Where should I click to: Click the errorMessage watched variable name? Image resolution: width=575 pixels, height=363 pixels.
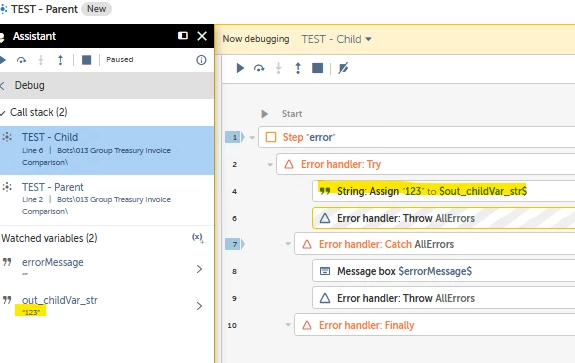pyautogui.click(x=52, y=262)
